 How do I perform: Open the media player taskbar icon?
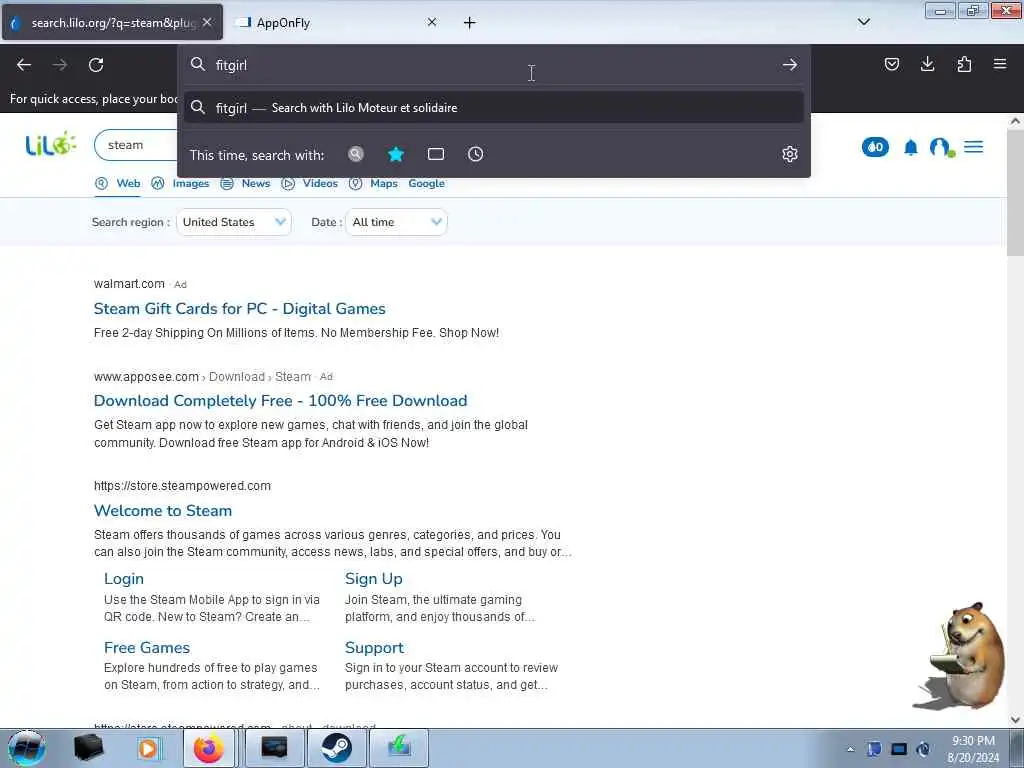pyautogui.click(x=148, y=748)
